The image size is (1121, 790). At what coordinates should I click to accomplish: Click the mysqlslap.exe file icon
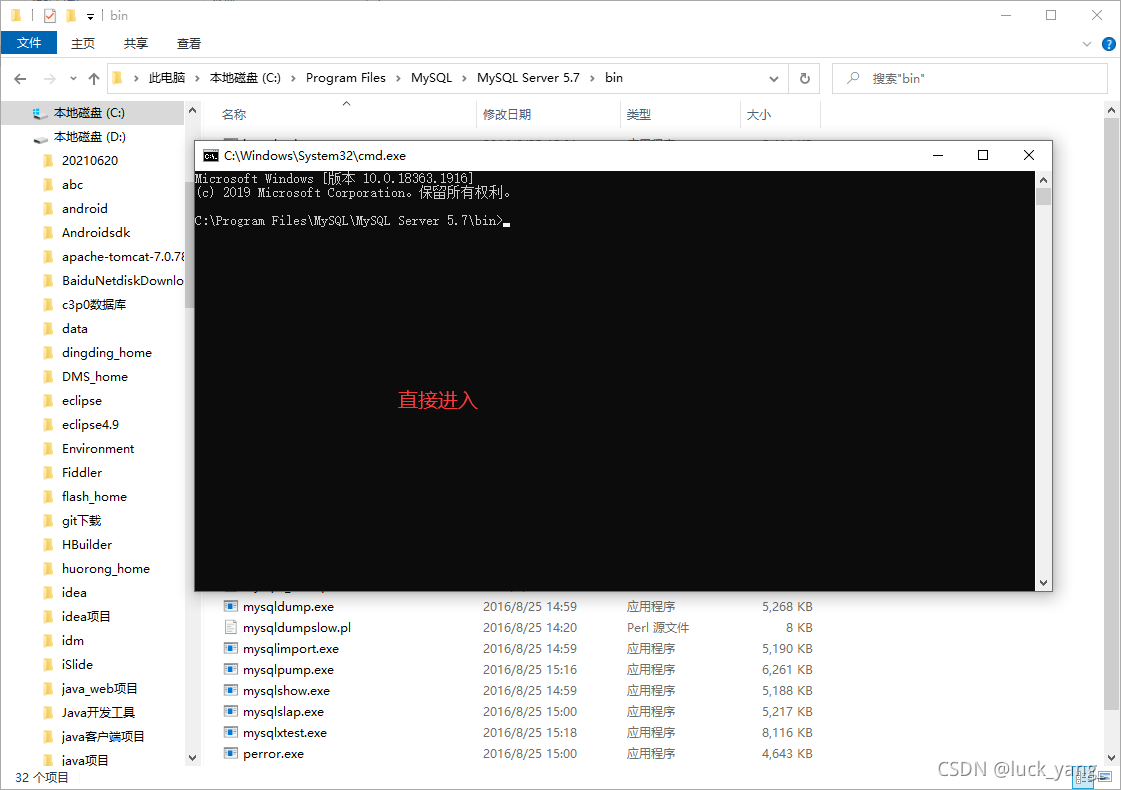click(230, 711)
